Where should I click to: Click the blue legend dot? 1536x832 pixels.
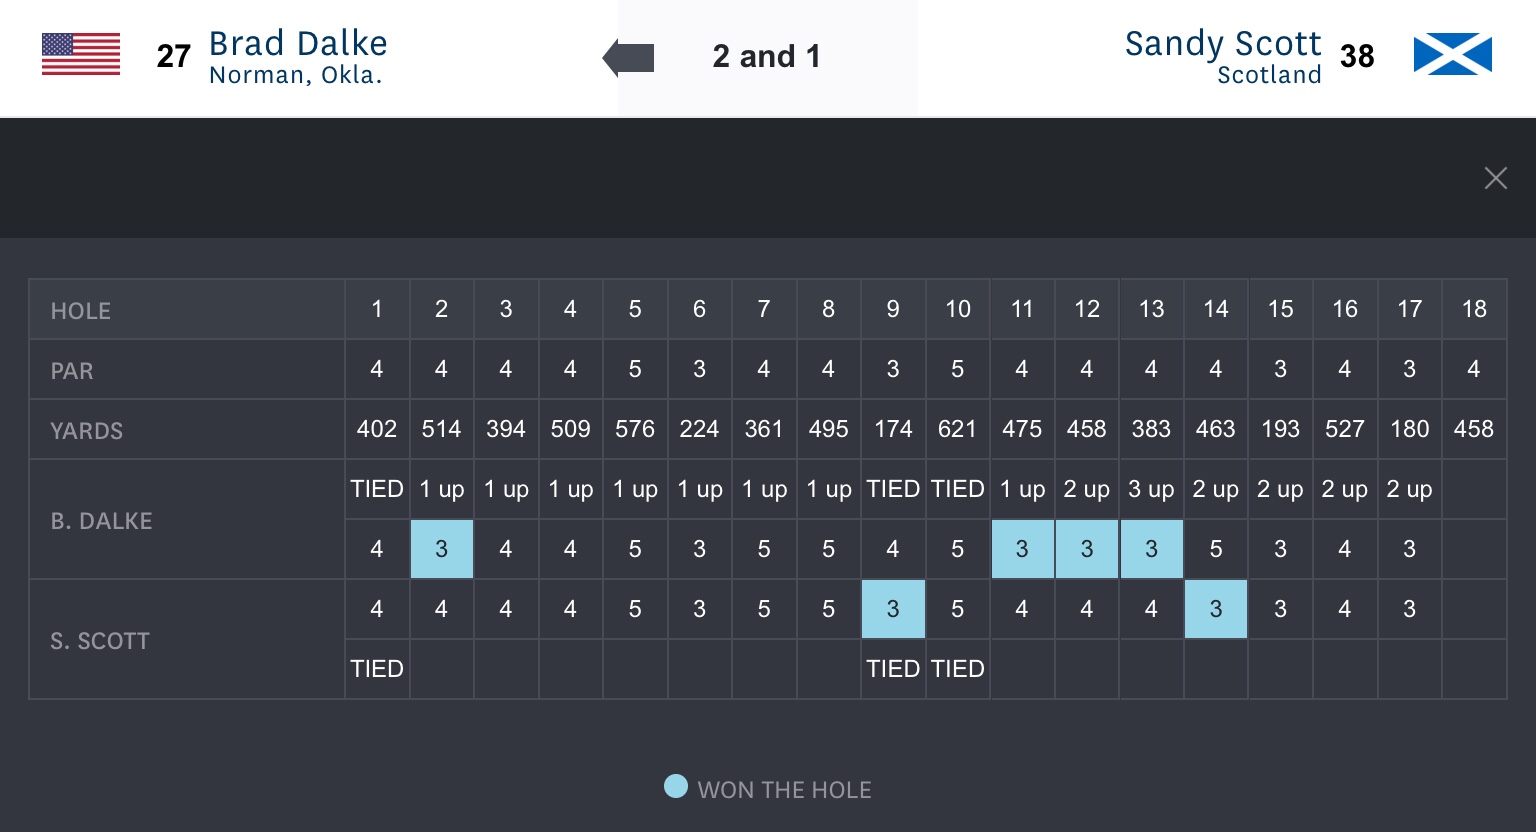(x=676, y=787)
